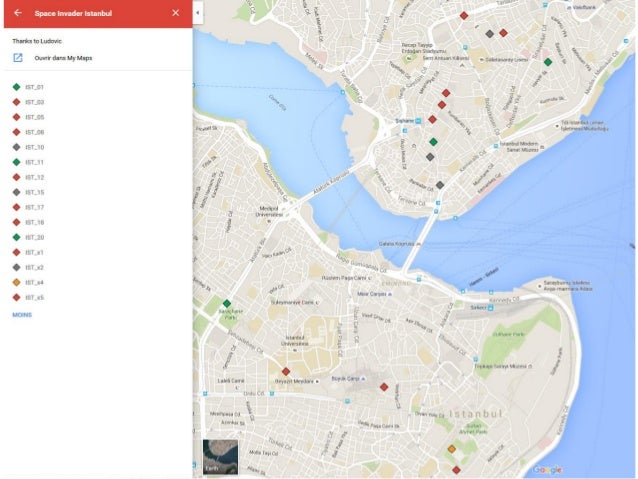The width and height of the screenshot is (638, 479).
Task: Click the Galata Köprüsü map label
Action: coord(397,244)
